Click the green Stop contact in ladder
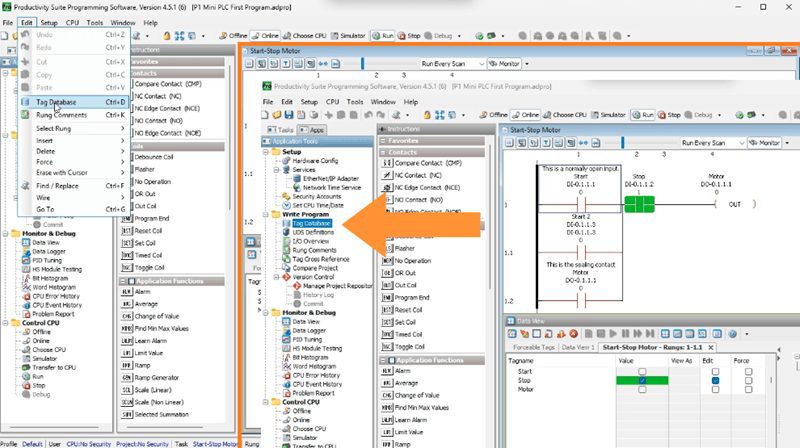The height and width of the screenshot is (448, 800). [639, 204]
